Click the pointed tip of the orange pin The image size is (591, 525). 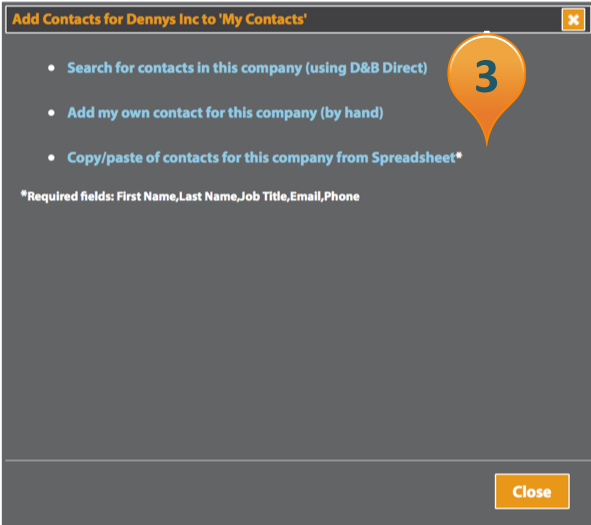487,142
